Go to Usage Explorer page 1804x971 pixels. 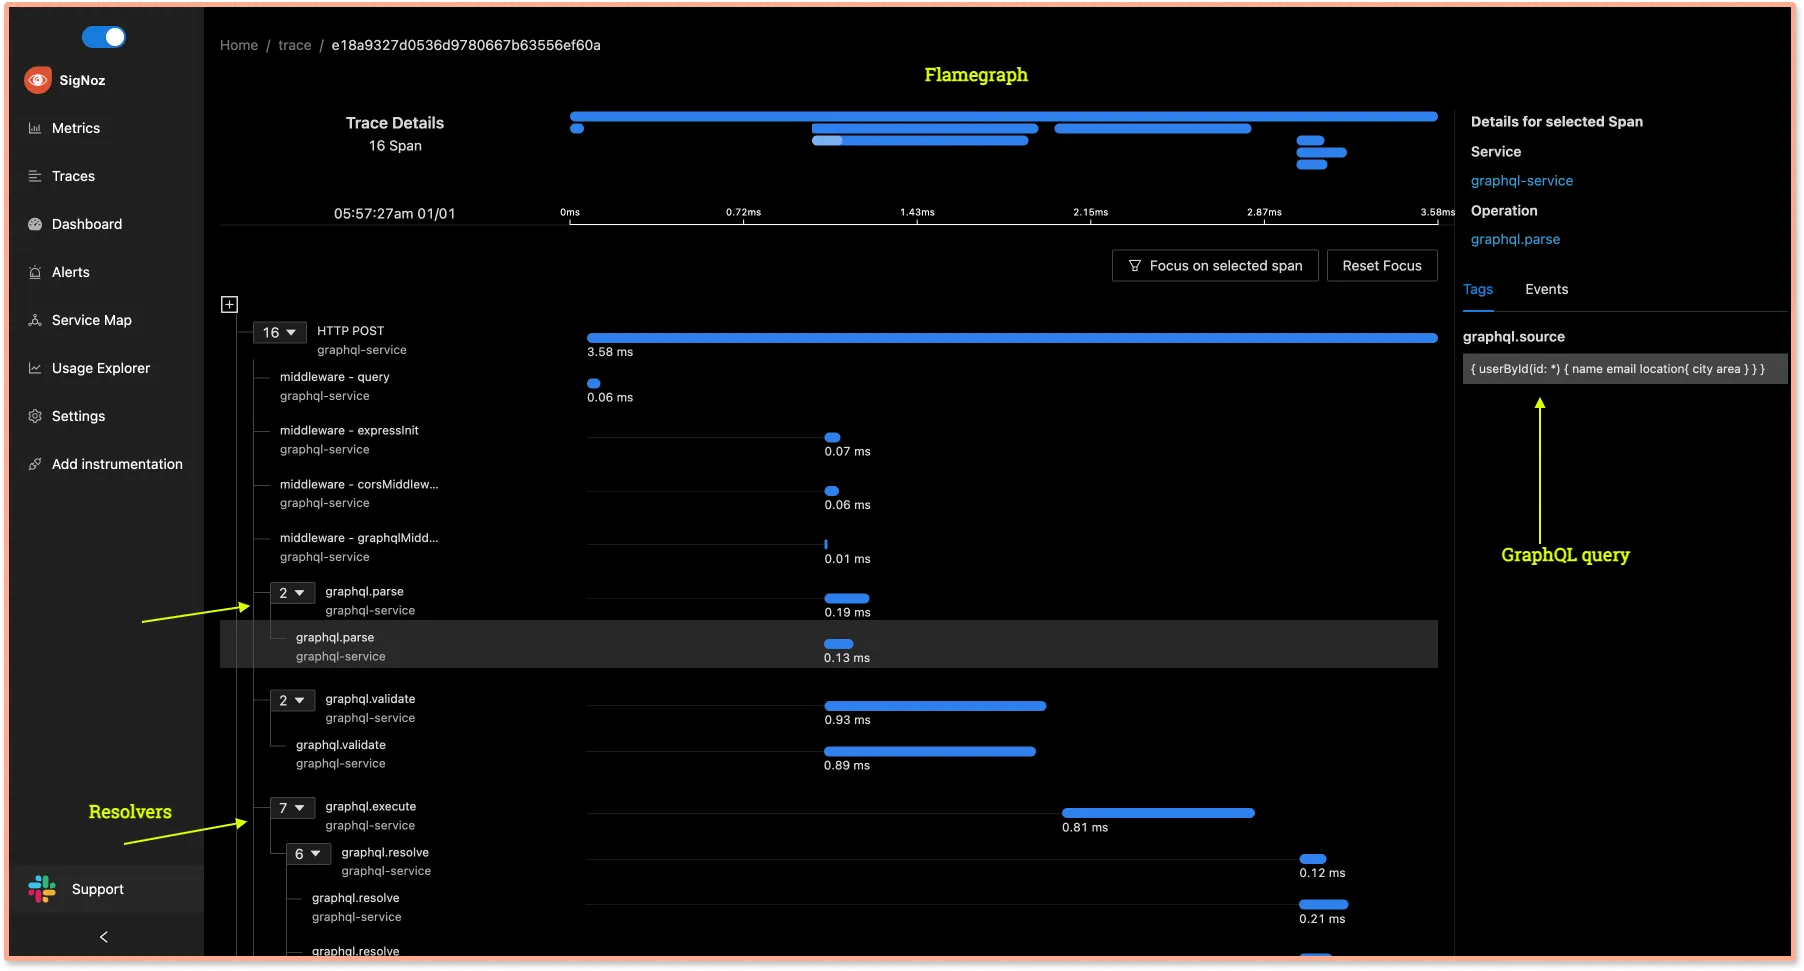101,368
